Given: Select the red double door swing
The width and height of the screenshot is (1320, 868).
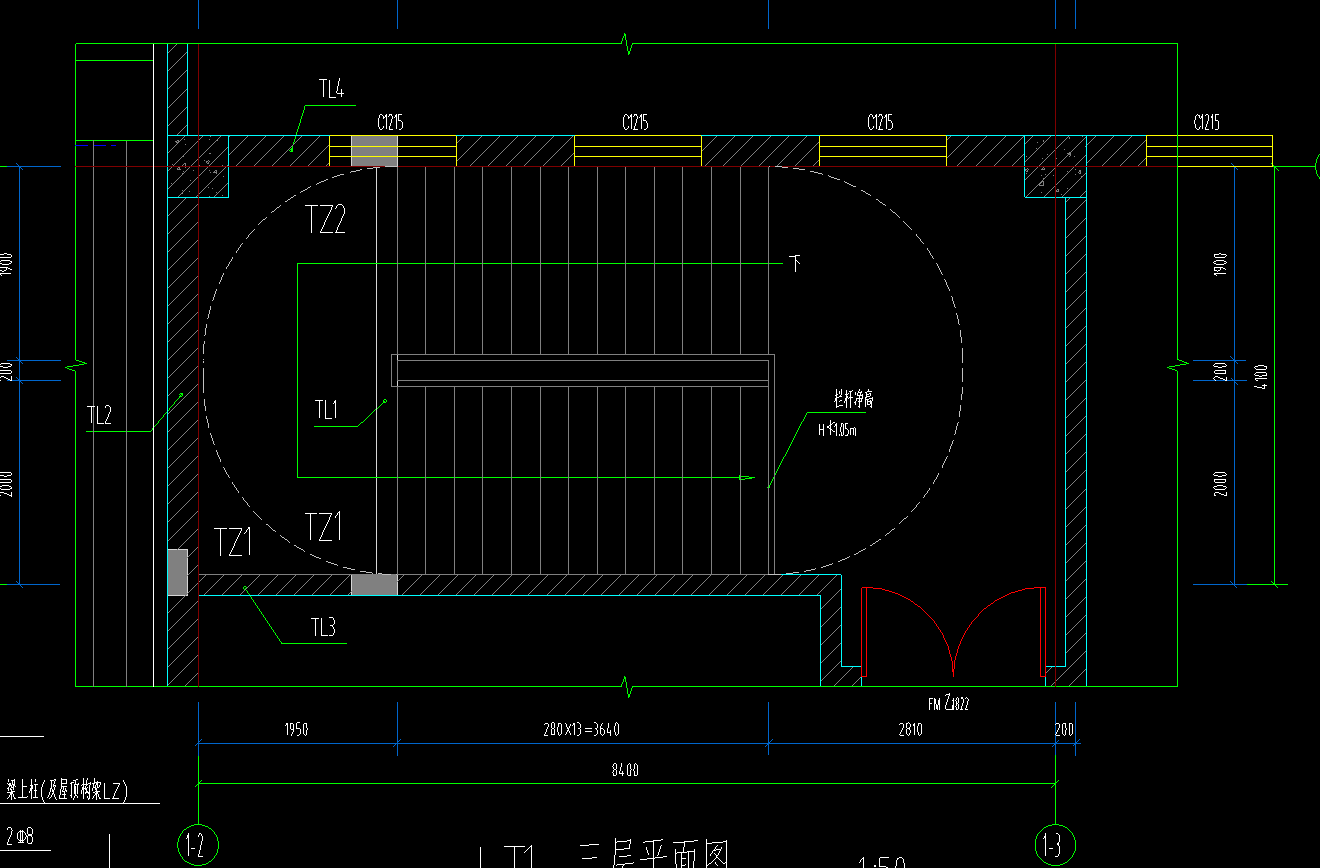Looking at the screenshot, I should click(x=954, y=631).
